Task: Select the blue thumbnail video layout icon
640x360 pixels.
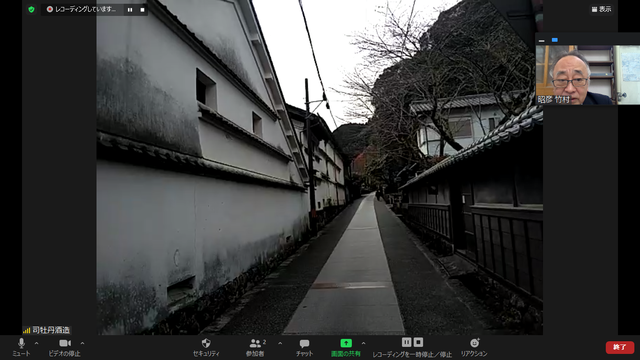Action: click(x=554, y=40)
